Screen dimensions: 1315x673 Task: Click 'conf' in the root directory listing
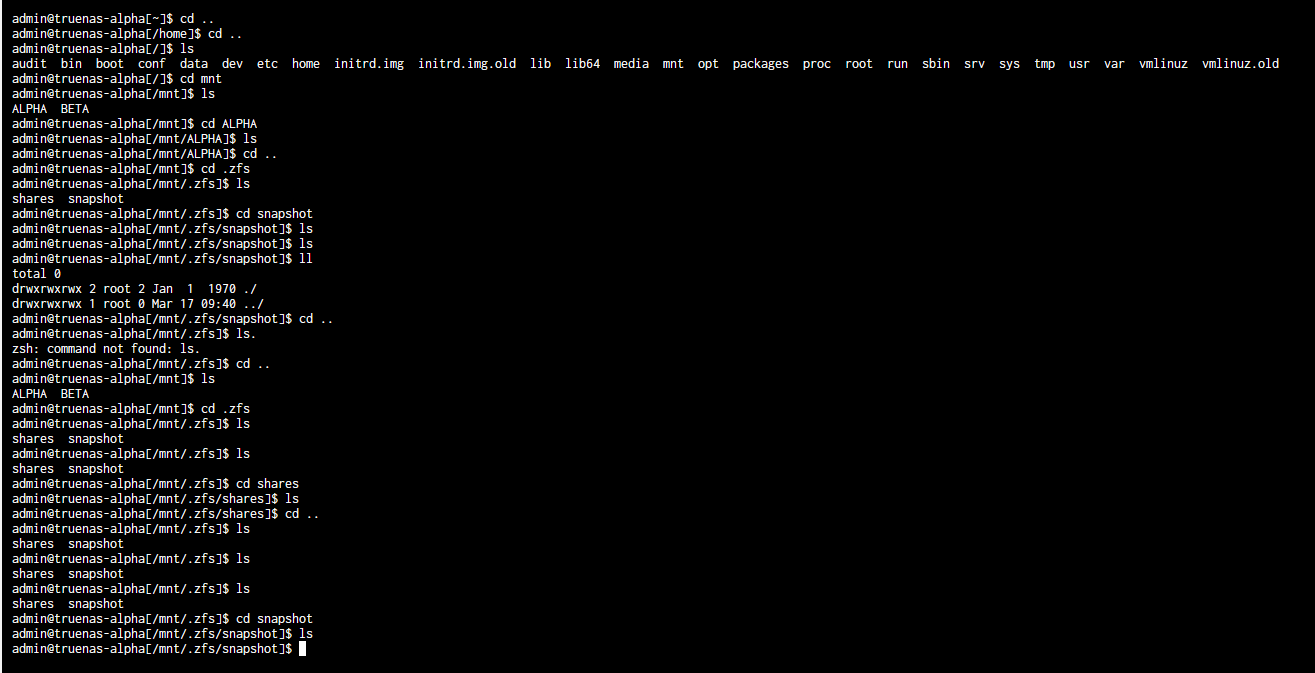(x=152, y=64)
